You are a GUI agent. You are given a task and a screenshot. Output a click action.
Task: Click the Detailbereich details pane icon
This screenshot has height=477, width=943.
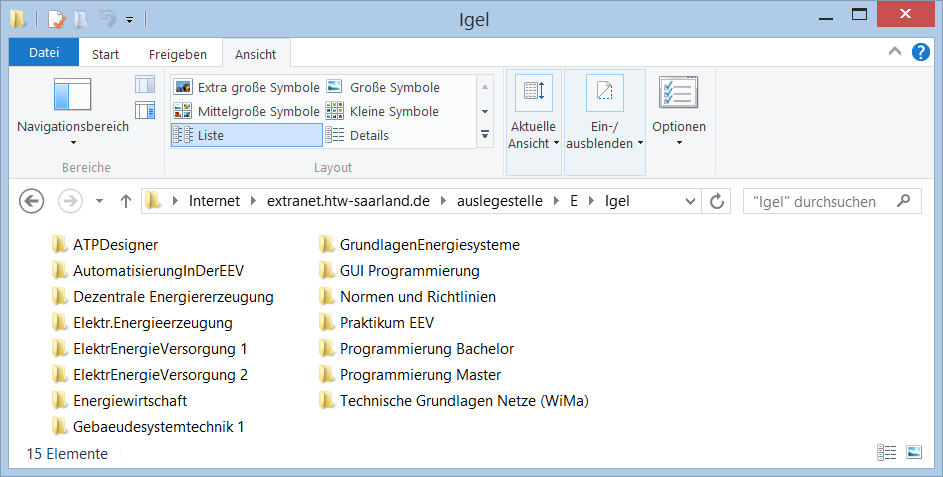pyautogui.click(x=145, y=109)
